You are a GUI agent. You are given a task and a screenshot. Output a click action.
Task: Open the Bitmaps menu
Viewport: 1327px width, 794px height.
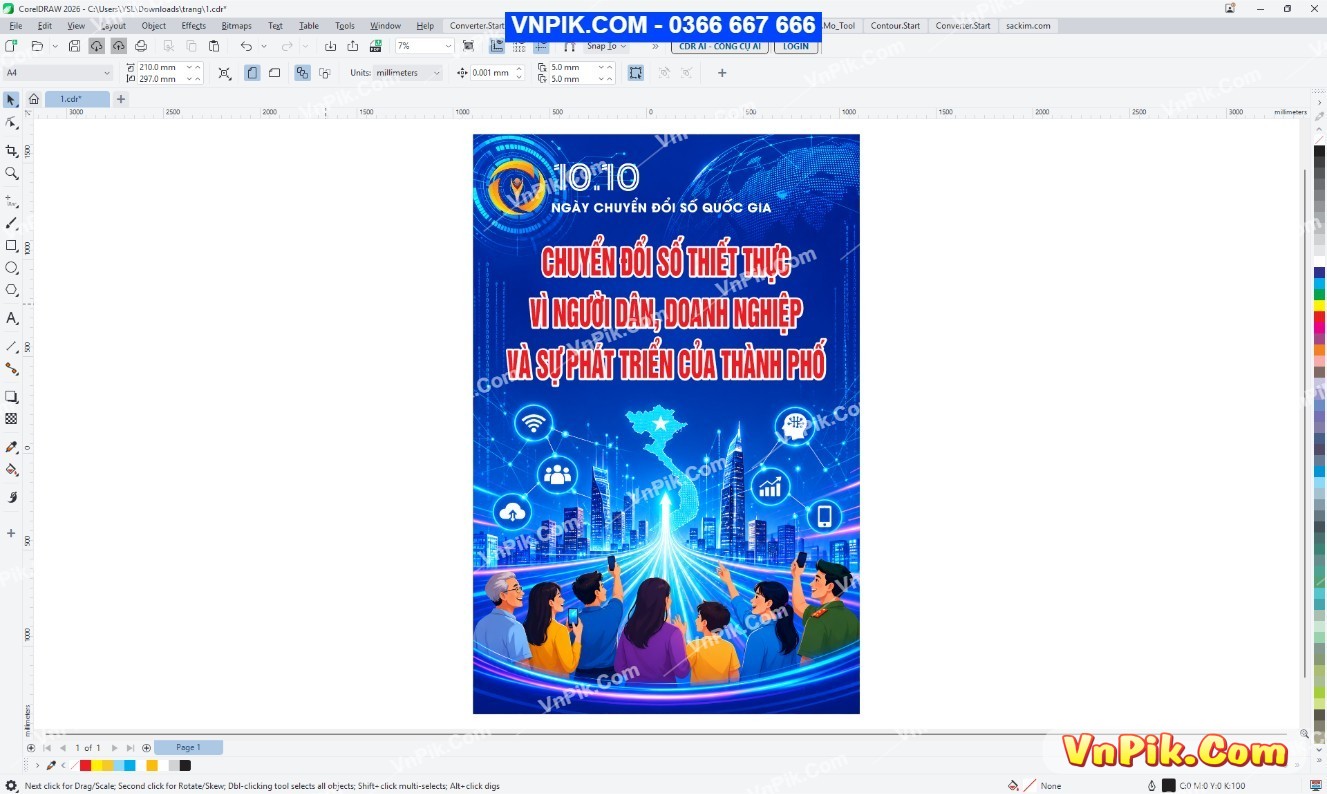237,26
